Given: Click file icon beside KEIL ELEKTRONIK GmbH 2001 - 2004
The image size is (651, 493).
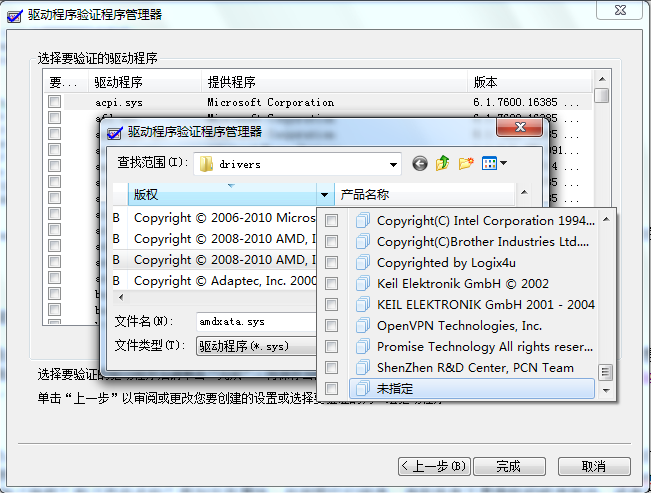Looking at the screenshot, I should (362, 304).
